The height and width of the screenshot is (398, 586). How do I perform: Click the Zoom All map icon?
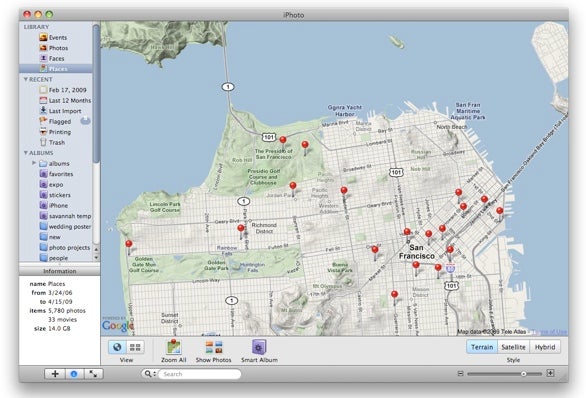(173, 347)
